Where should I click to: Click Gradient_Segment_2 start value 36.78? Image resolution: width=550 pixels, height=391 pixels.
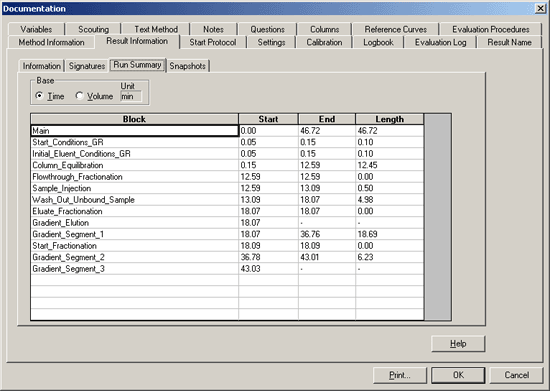pos(268,257)
